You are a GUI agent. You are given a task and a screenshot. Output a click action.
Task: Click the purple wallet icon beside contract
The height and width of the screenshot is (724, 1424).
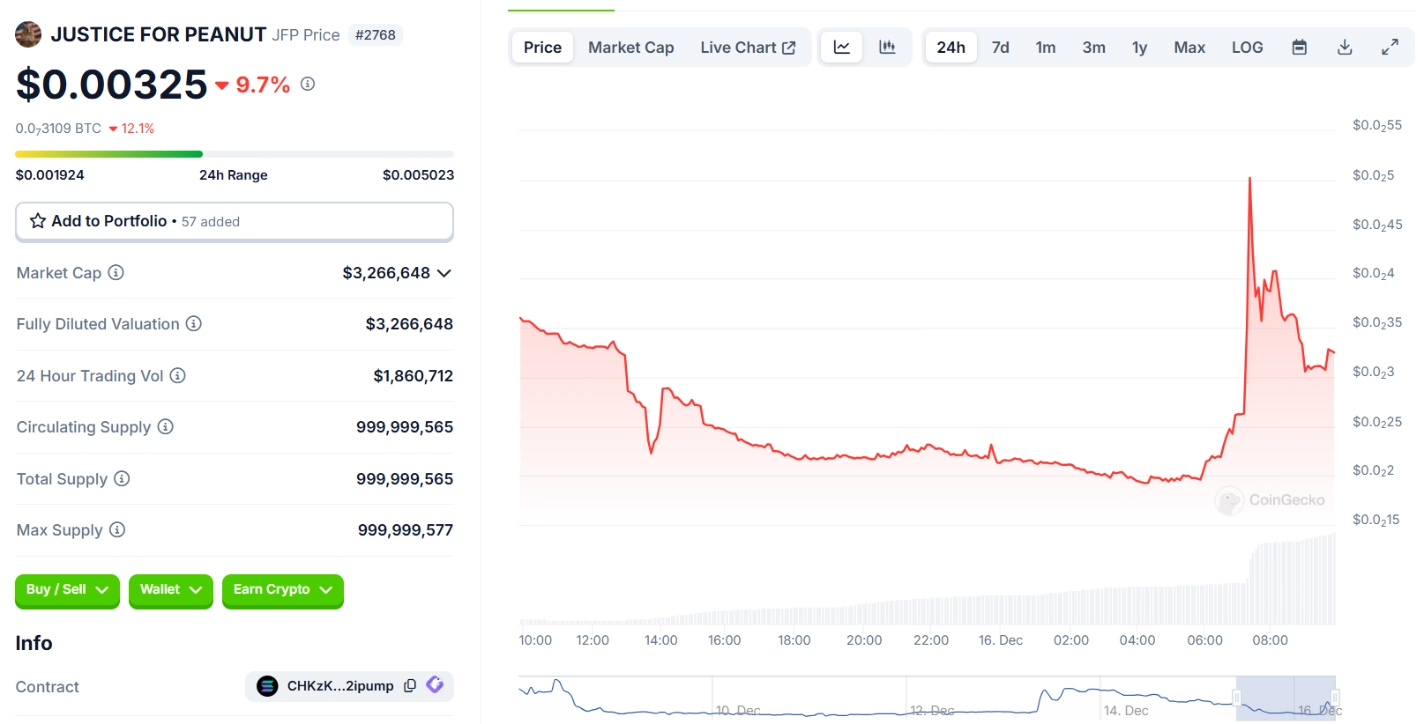[x=435, y=686]
